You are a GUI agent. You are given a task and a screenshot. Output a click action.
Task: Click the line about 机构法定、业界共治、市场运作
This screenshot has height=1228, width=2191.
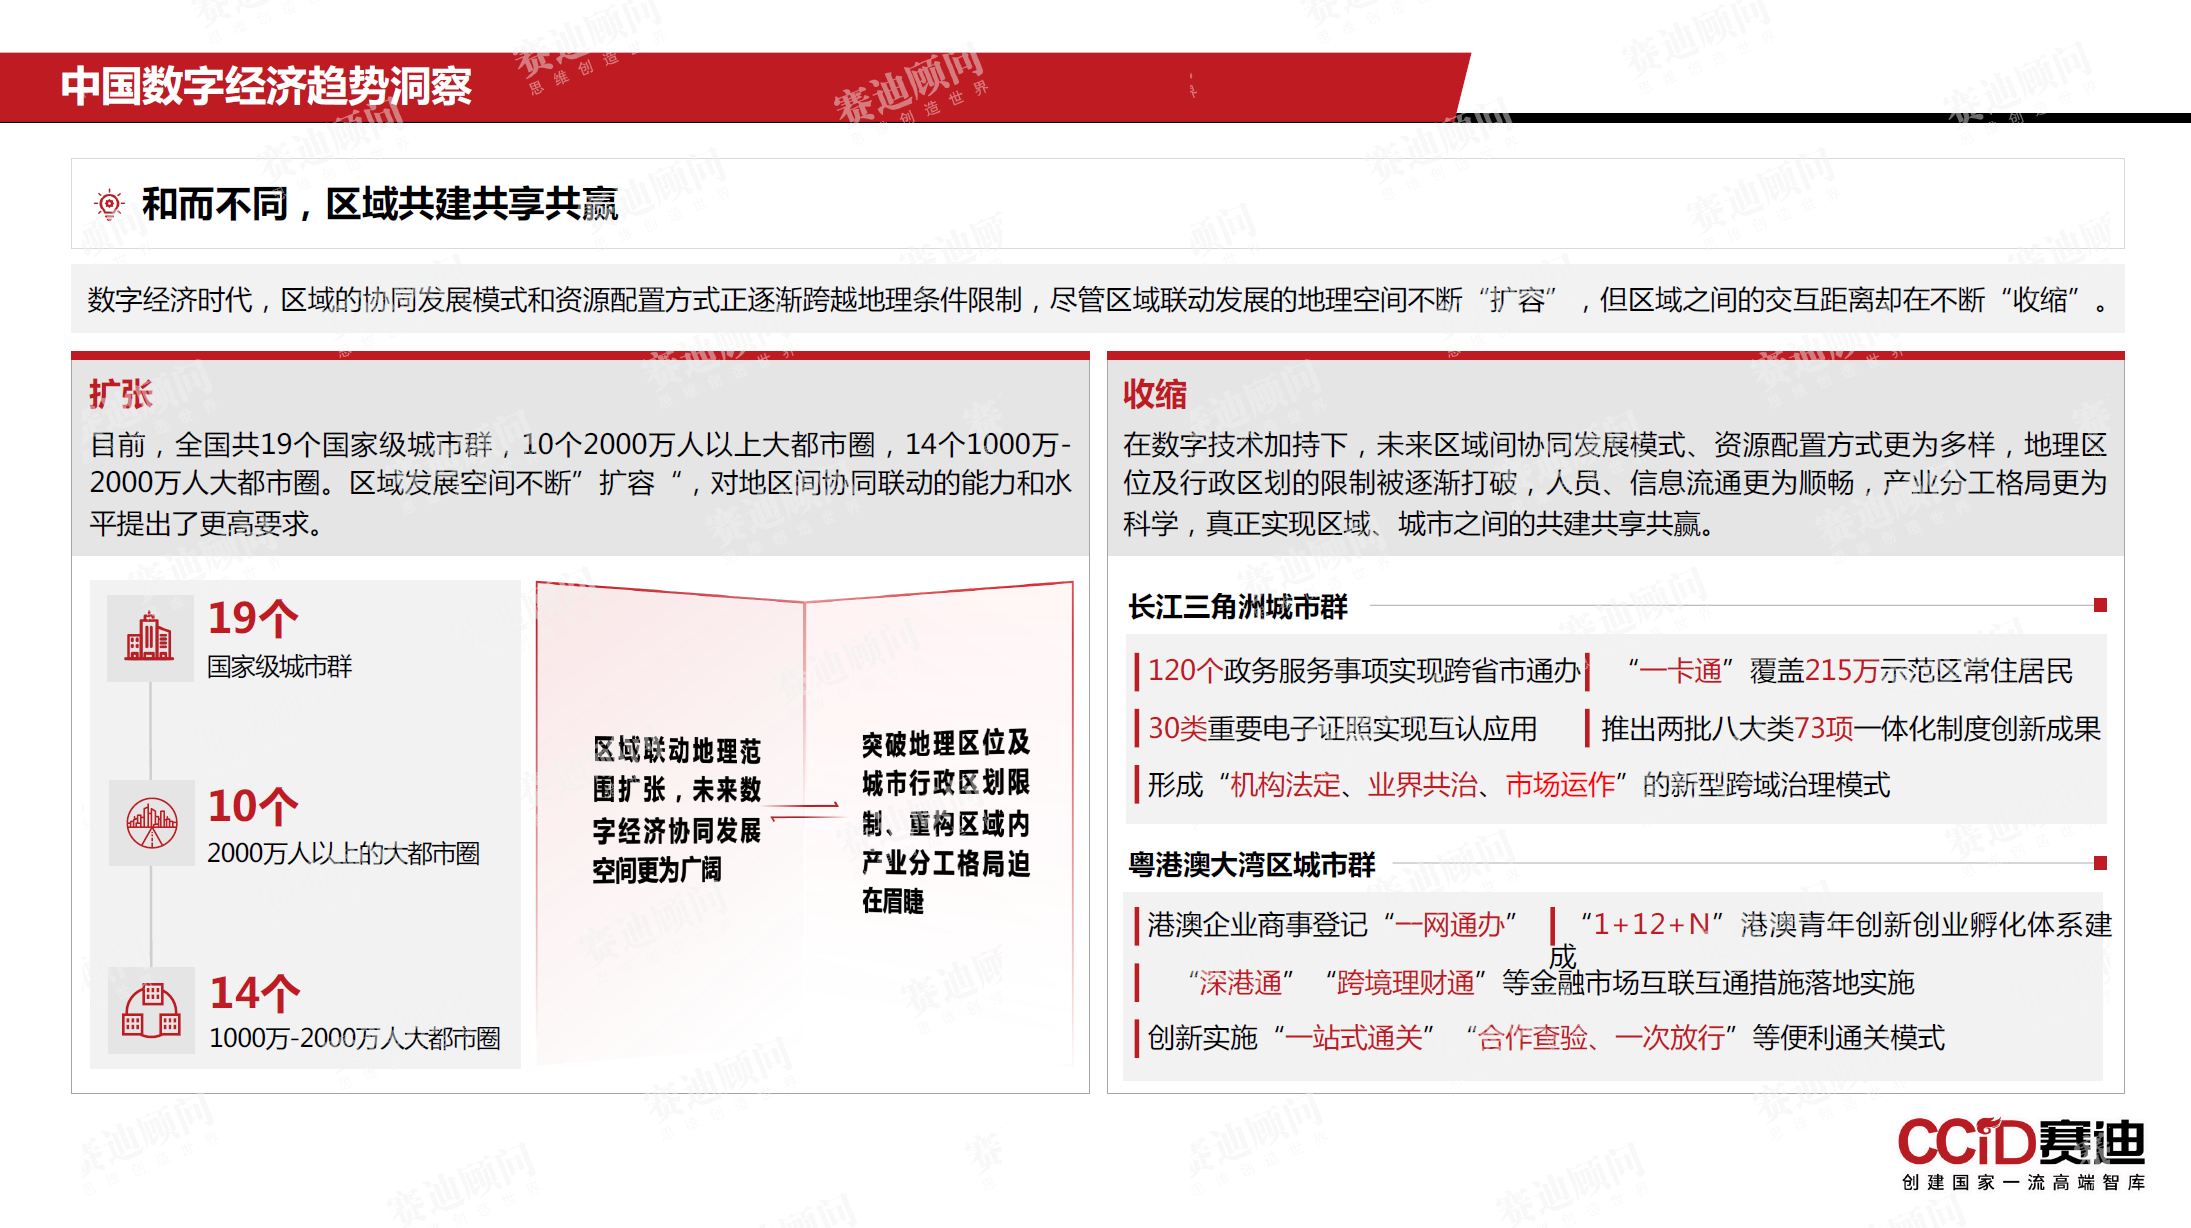point(1519,785)
